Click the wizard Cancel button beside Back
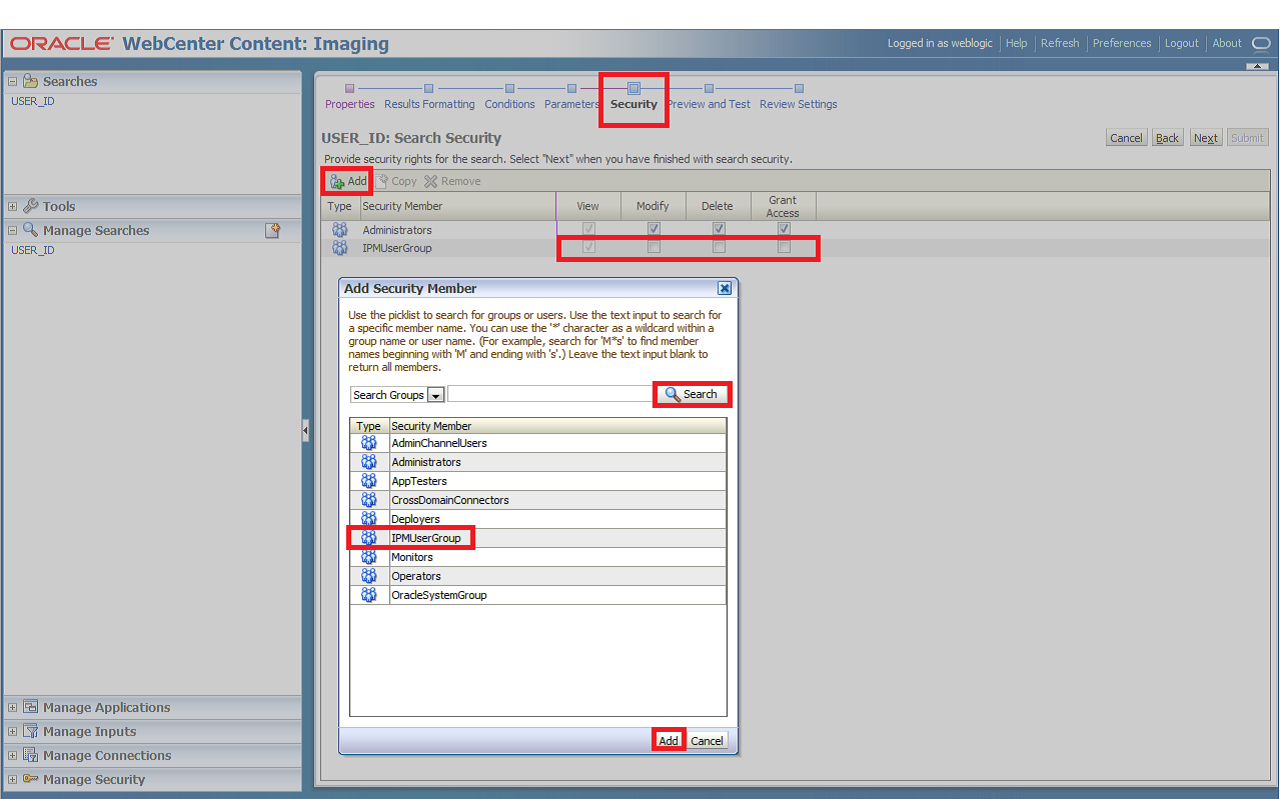1280x799 pixels. (1126, 138)
